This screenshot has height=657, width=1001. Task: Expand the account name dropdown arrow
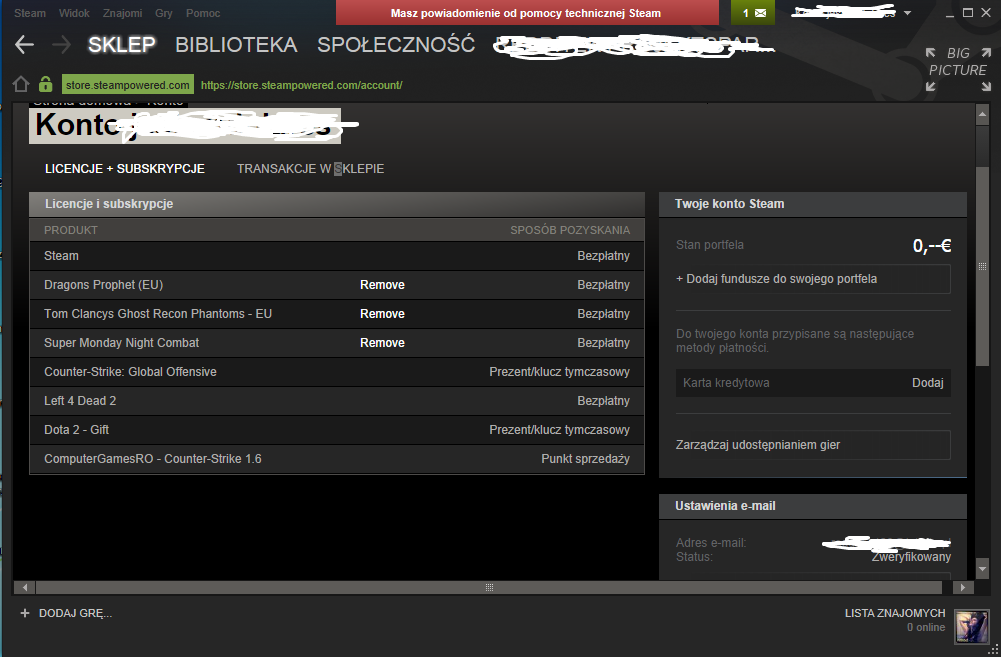coord(907,13)
